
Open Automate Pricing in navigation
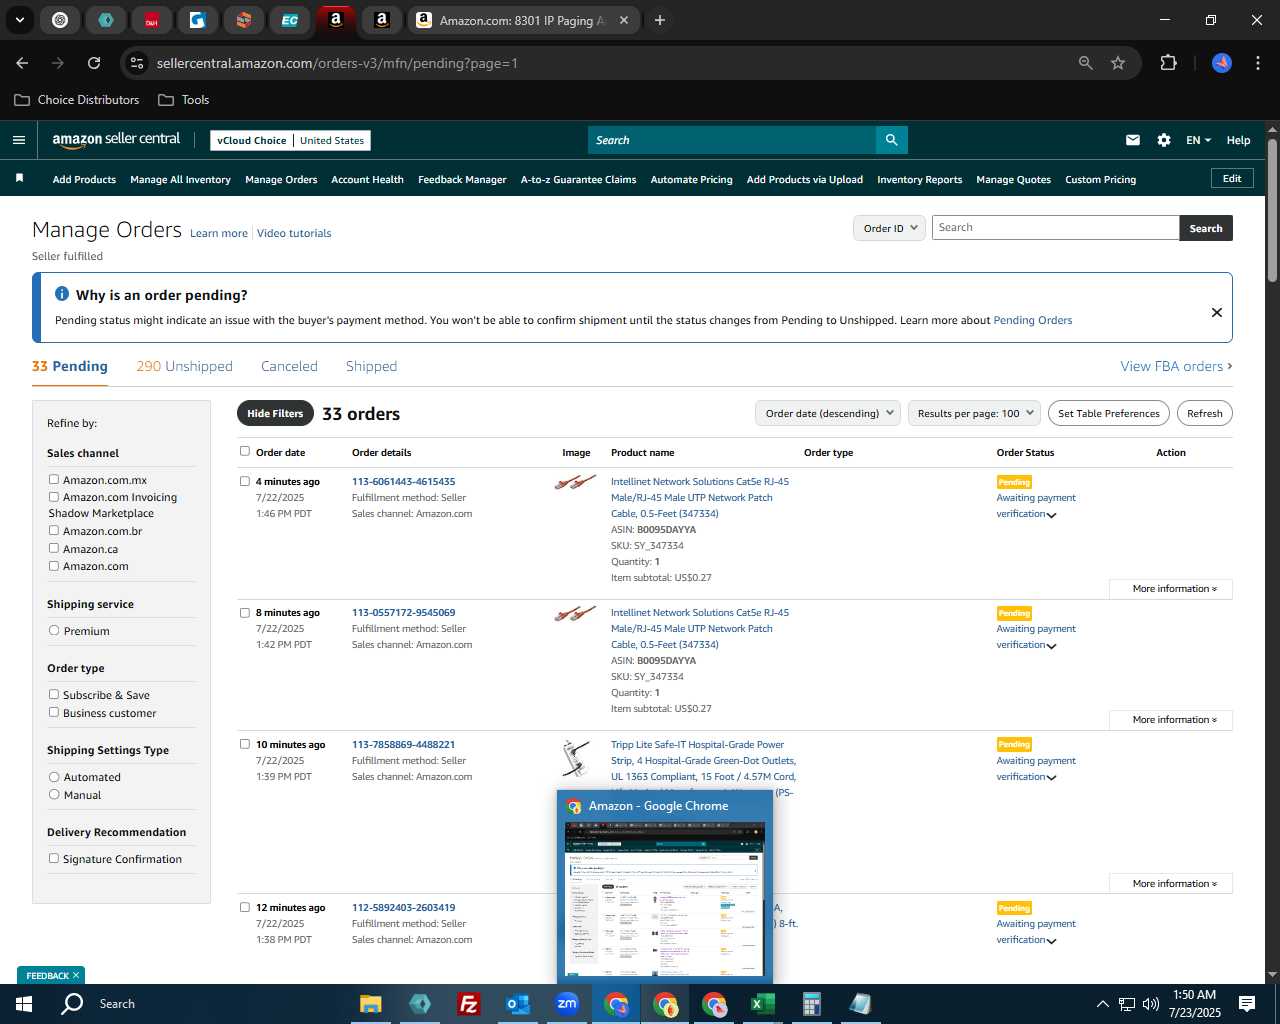click(691, 180)
